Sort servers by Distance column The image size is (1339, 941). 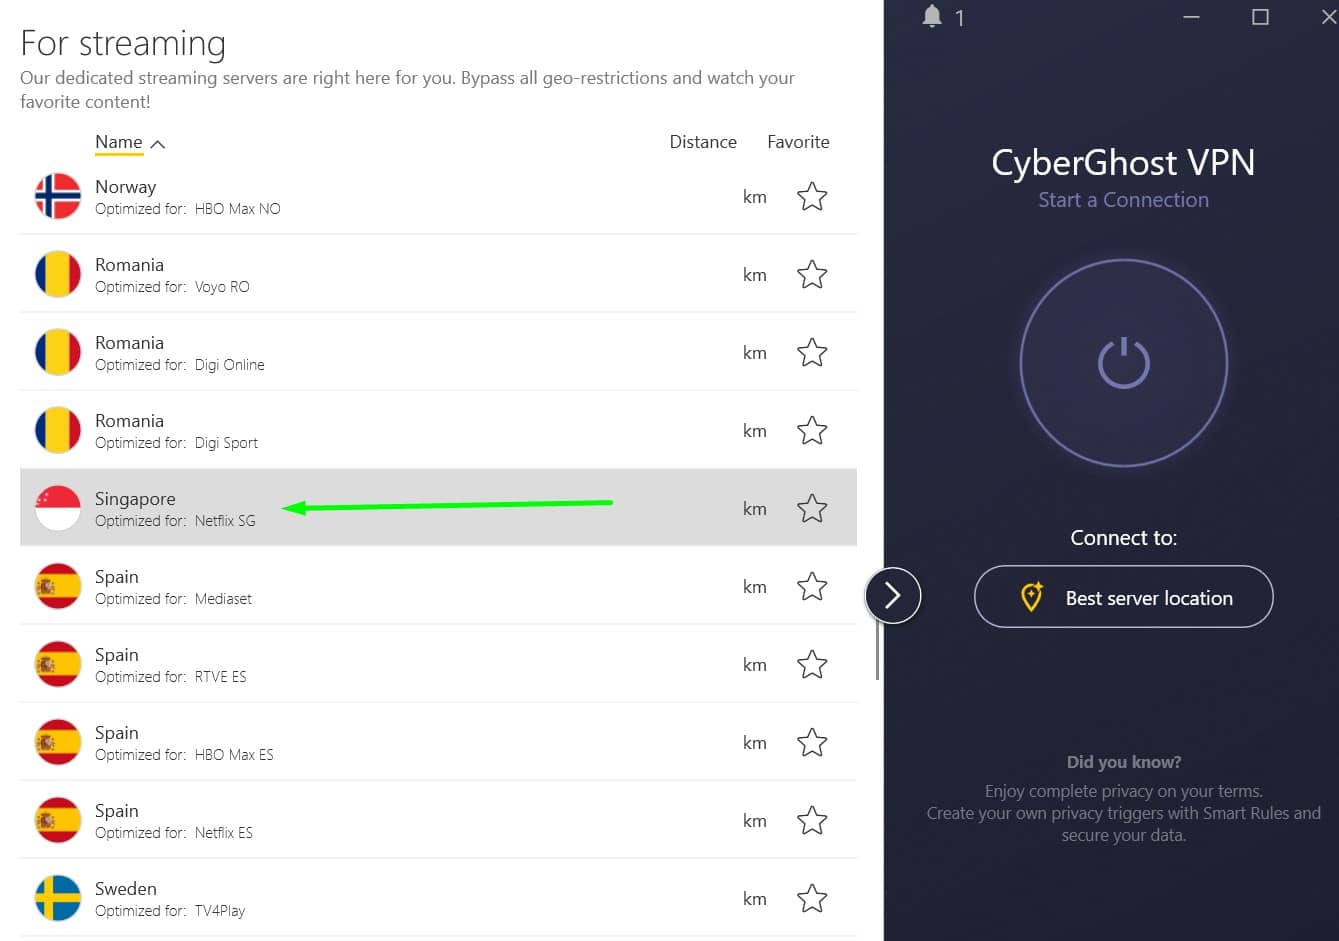click(x=703, y=142)
